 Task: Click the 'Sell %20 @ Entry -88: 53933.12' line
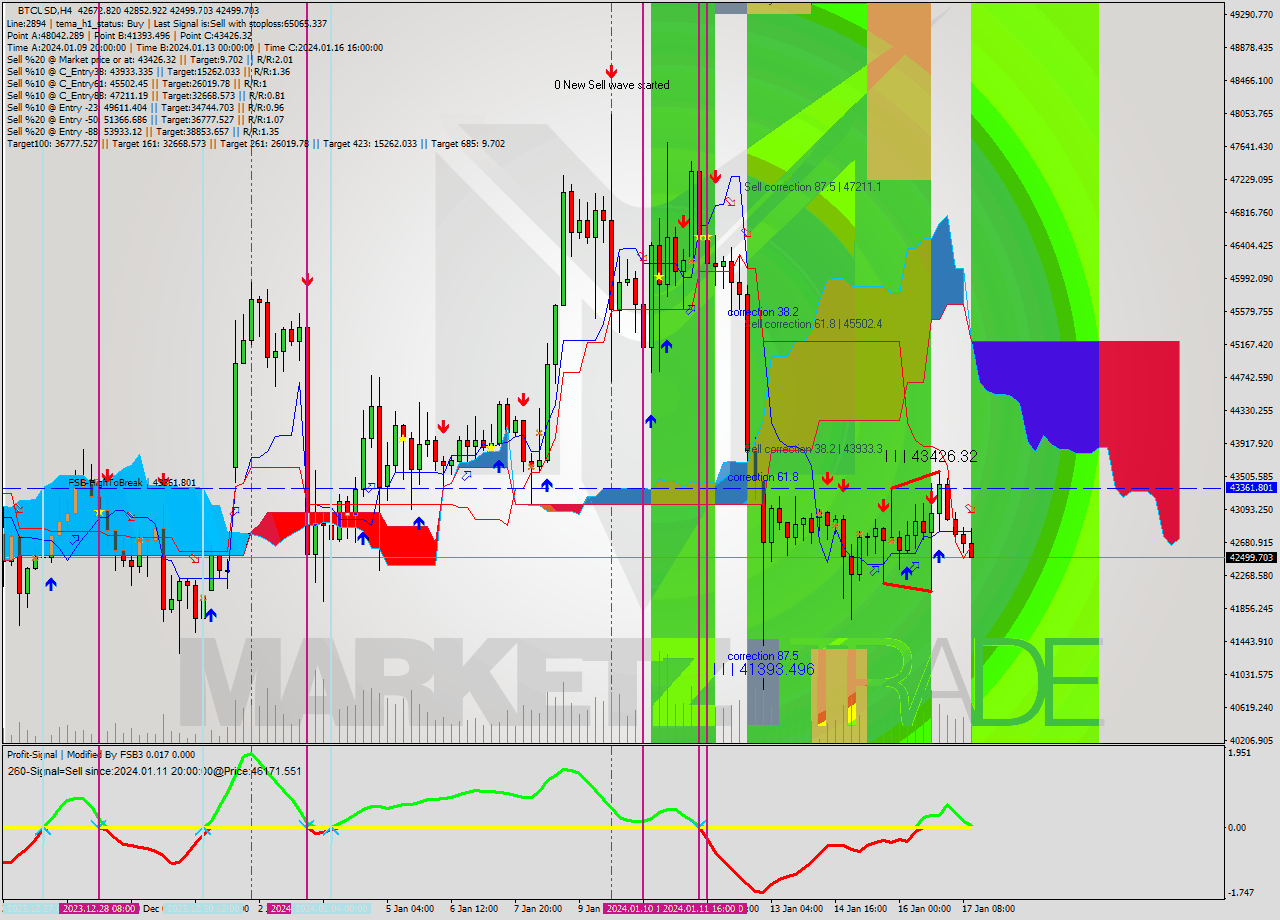pos(142,131)
